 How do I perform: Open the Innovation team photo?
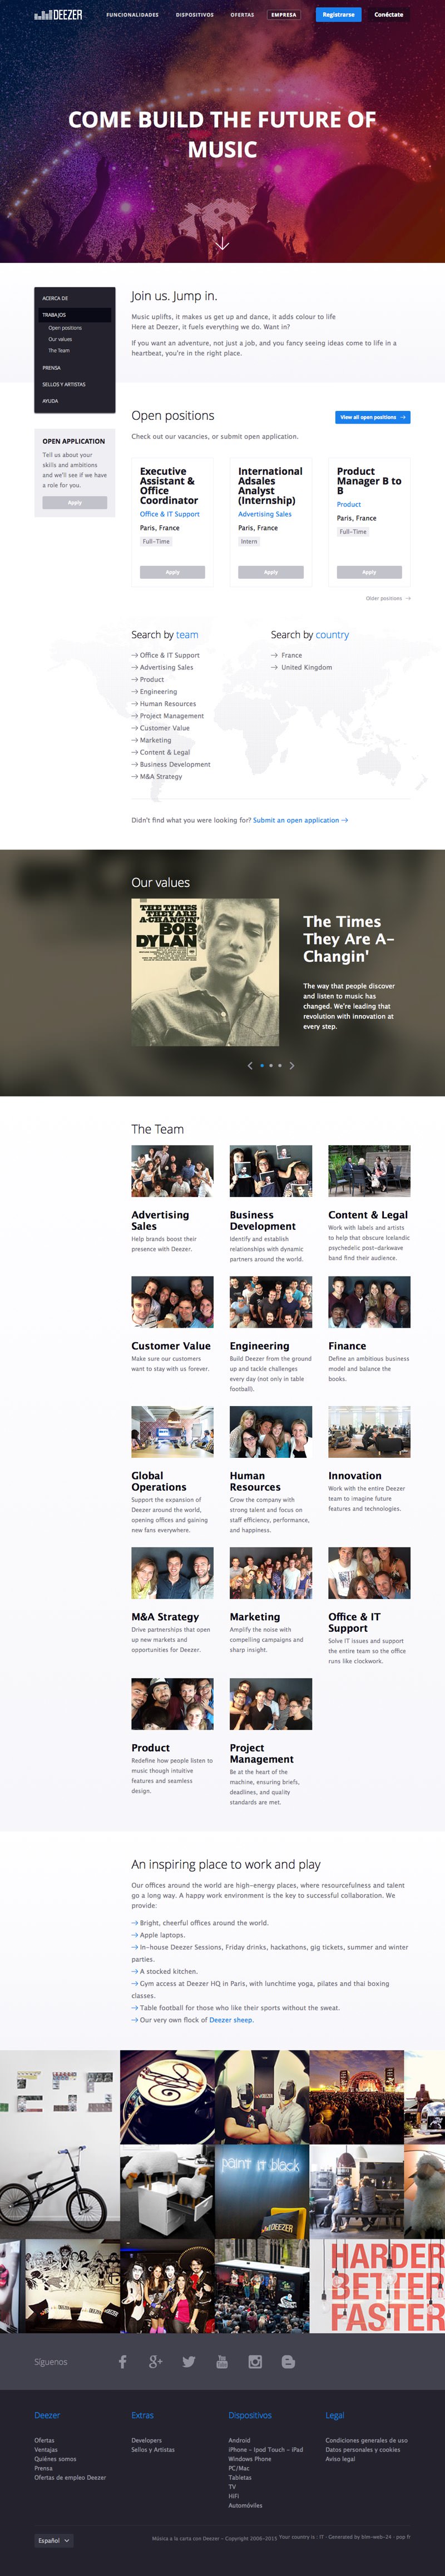coord(369,1432)
